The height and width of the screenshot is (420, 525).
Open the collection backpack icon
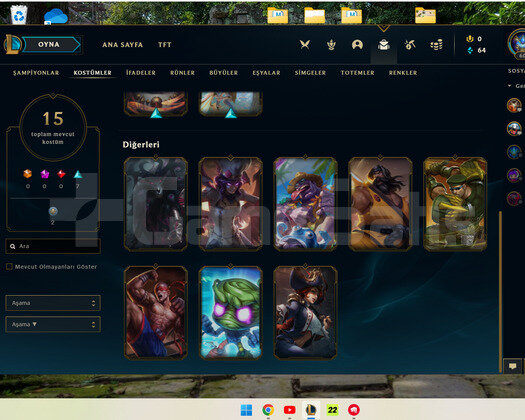[x=384, y=45]
